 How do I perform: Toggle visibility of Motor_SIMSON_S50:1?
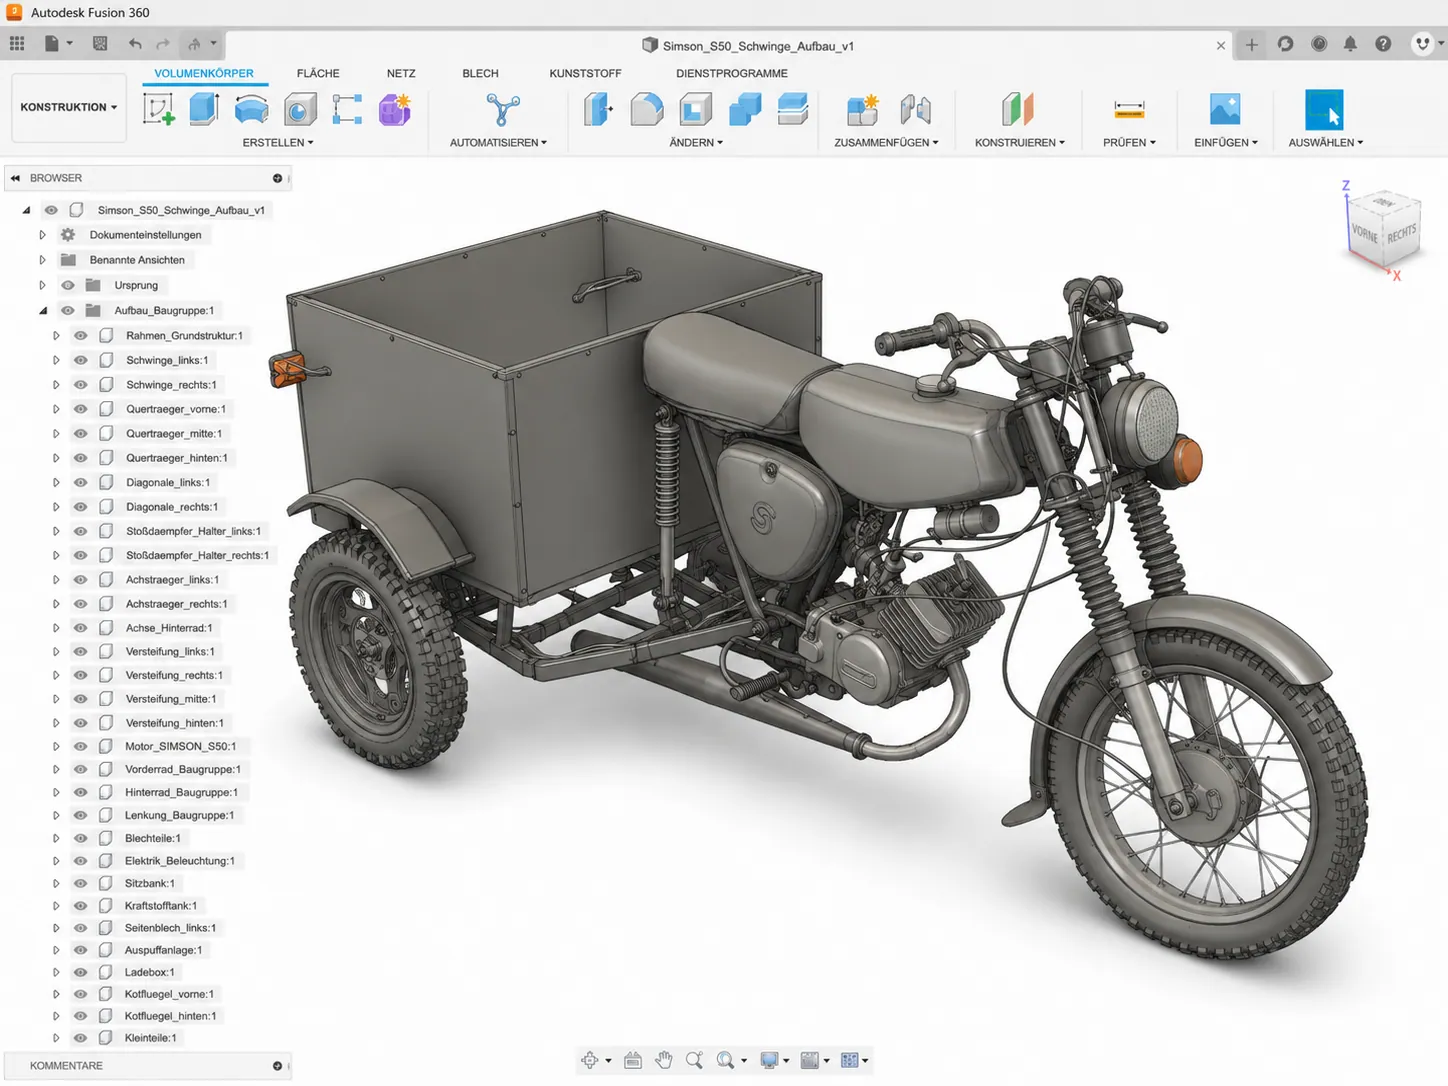81,746
